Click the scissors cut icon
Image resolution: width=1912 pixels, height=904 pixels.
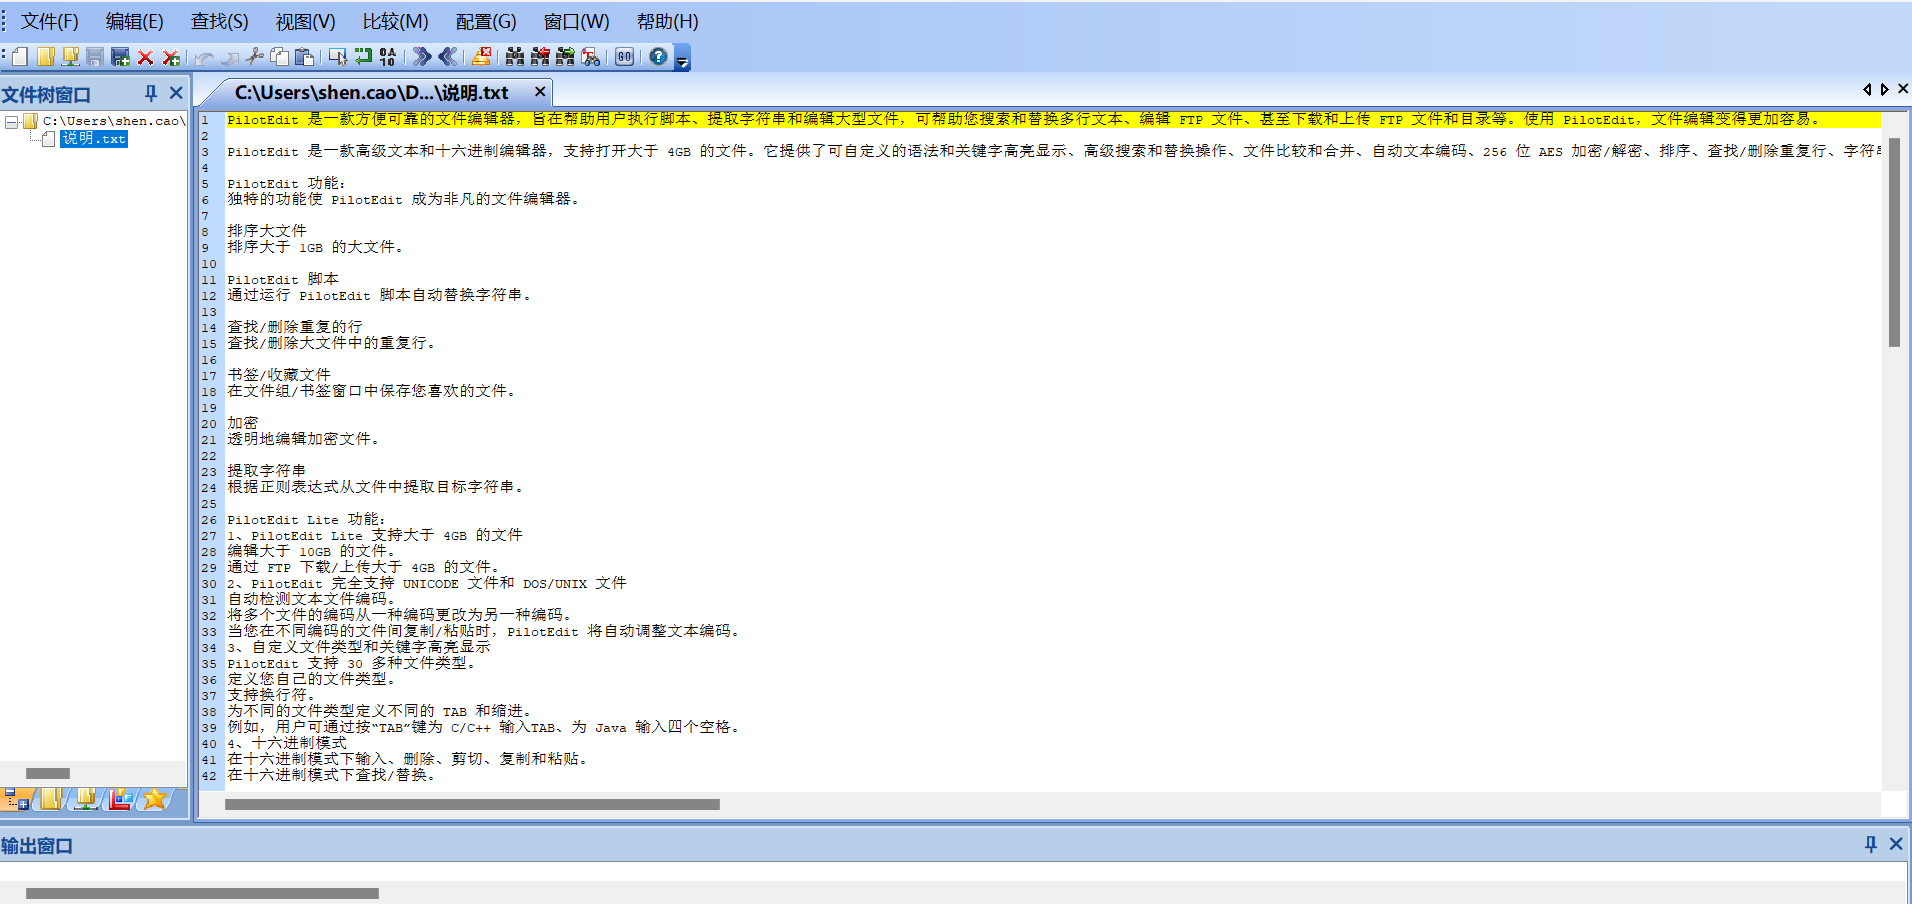click(254, 57)
